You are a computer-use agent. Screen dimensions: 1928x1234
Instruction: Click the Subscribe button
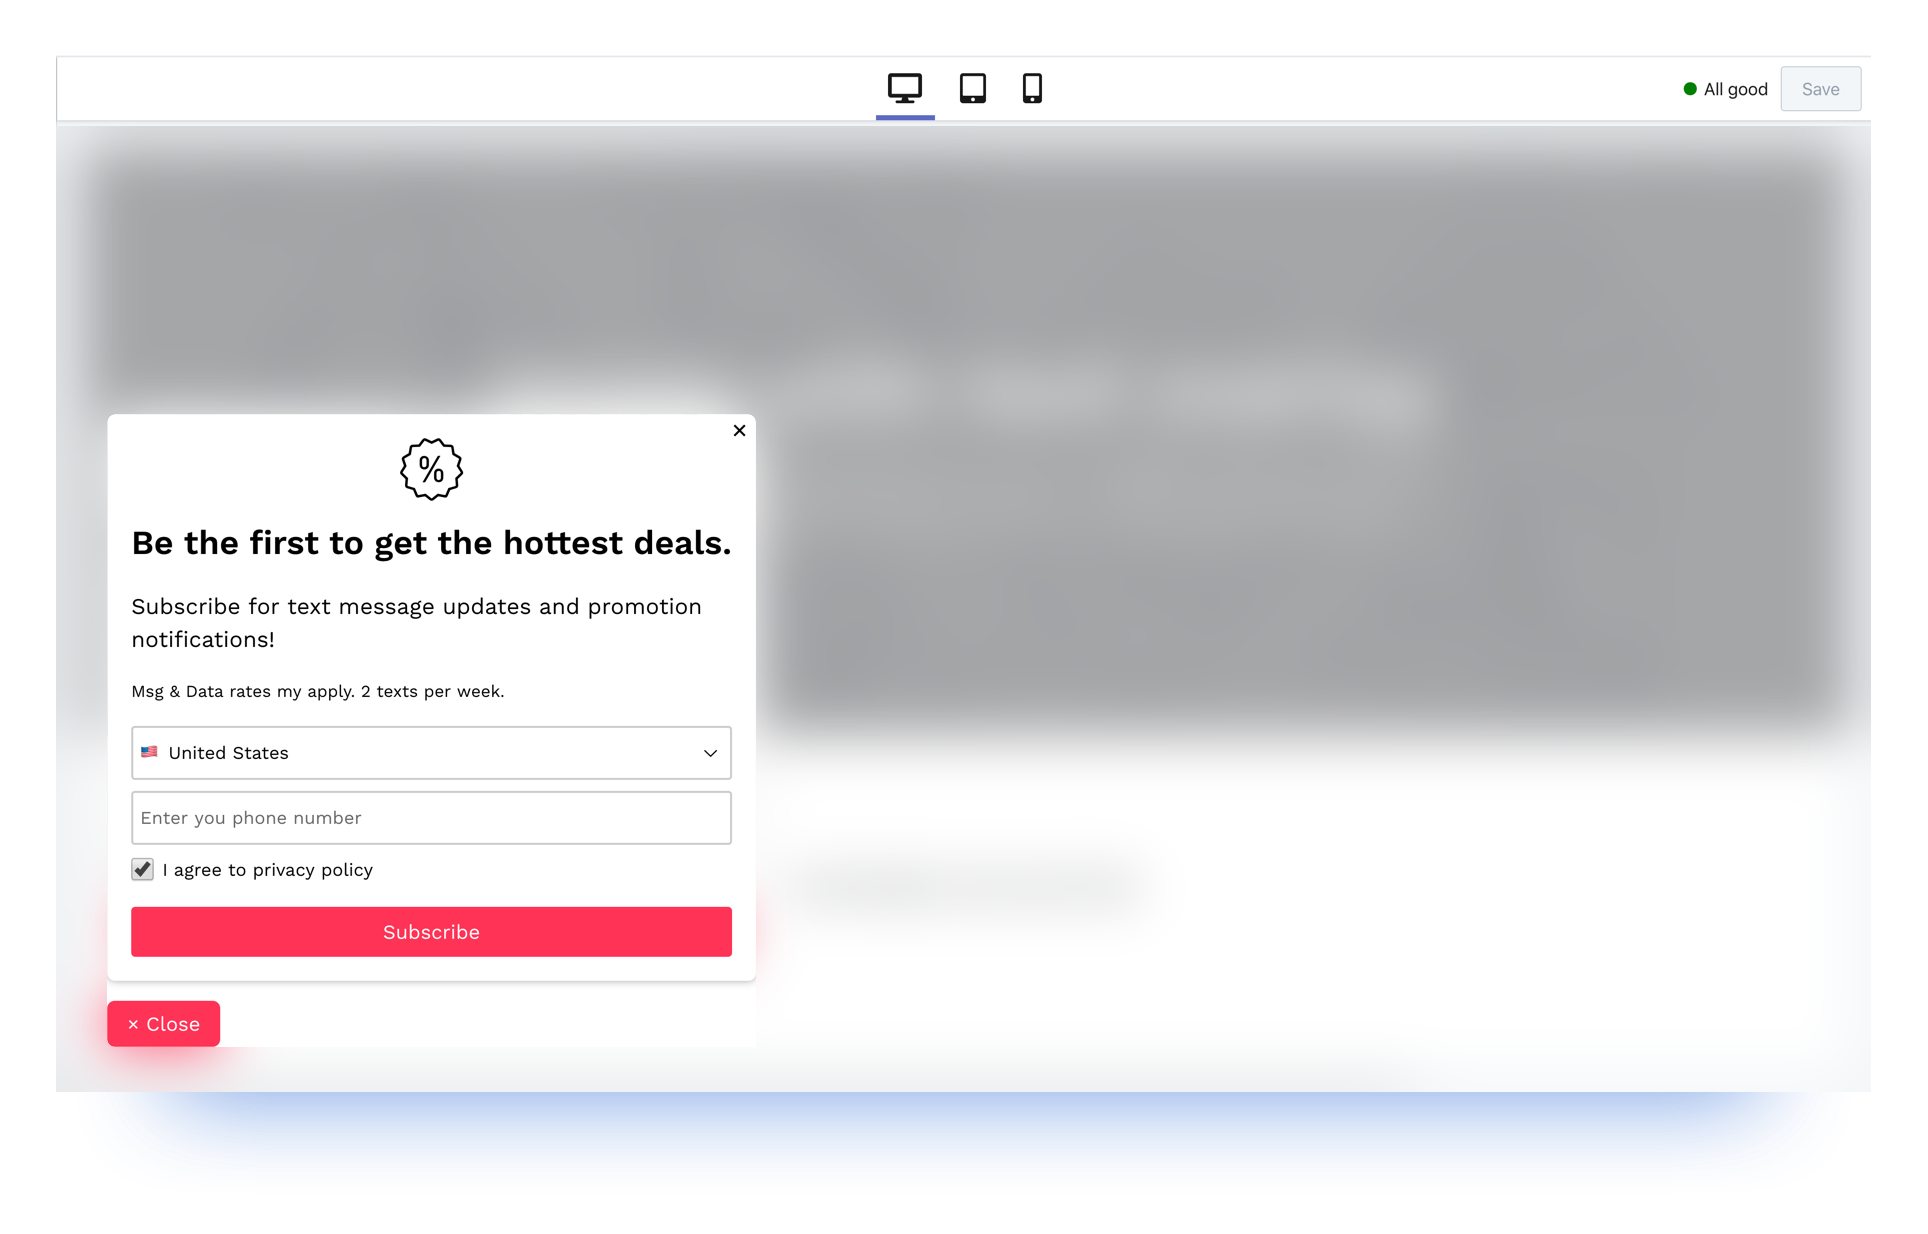coord(431,932)
